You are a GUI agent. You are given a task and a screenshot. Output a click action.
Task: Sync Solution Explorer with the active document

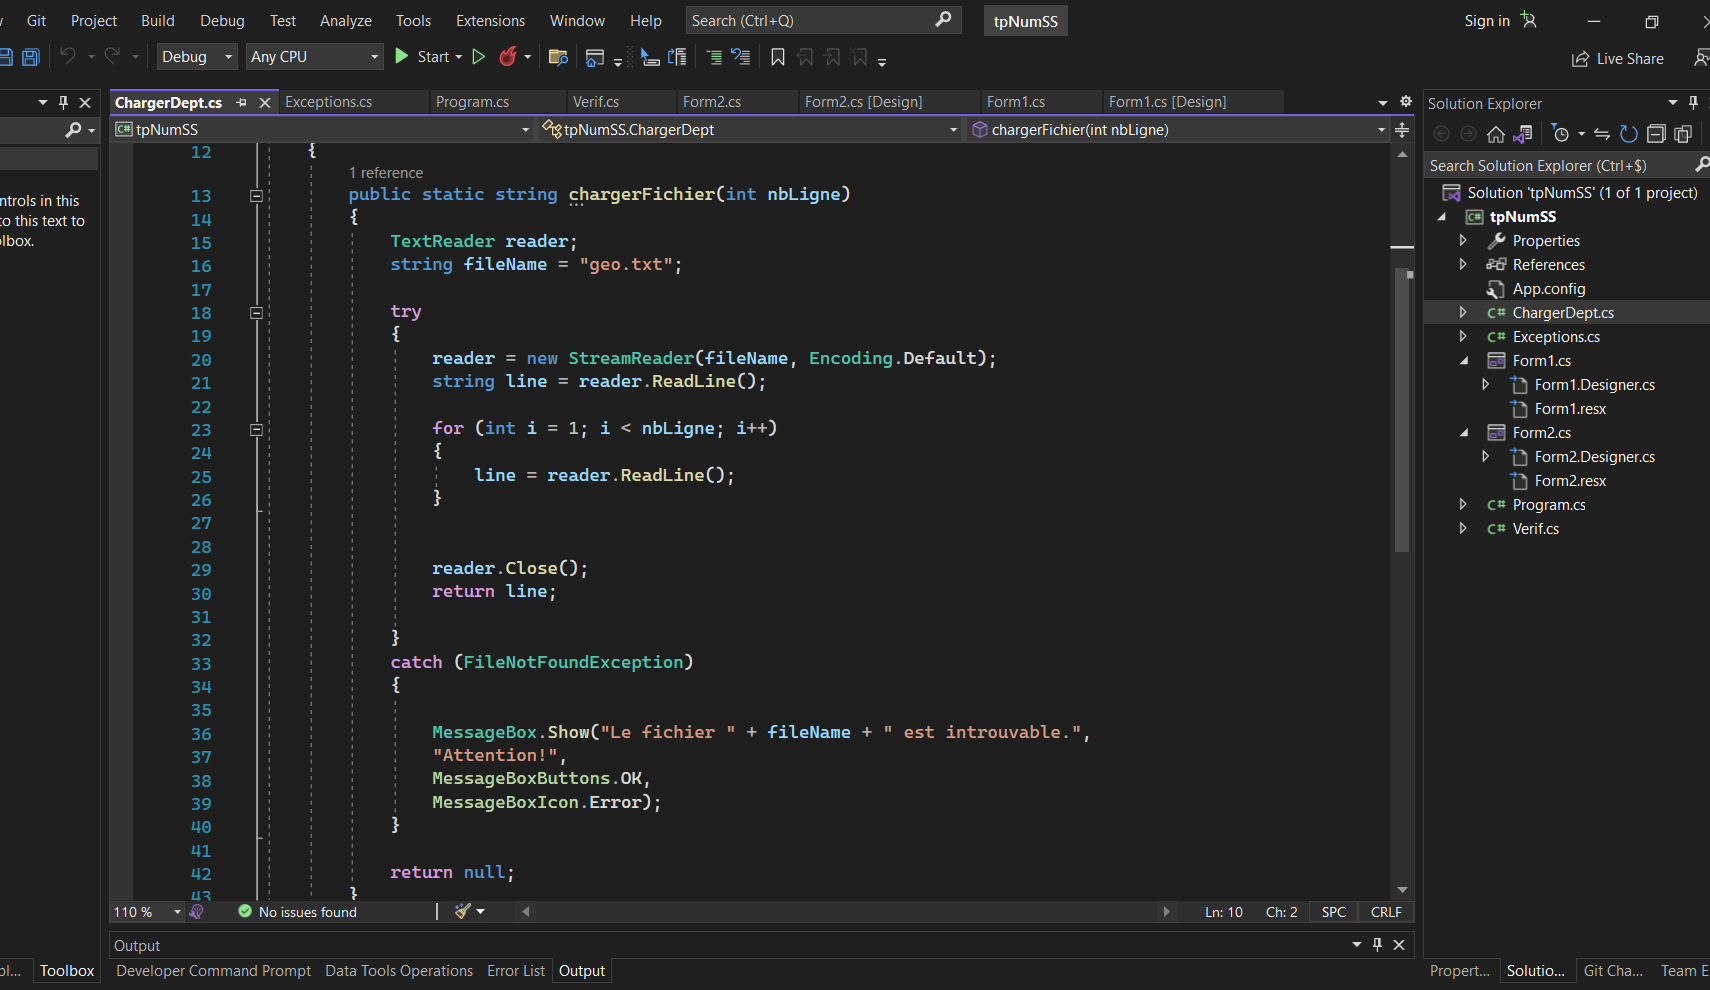(1602, 134)
